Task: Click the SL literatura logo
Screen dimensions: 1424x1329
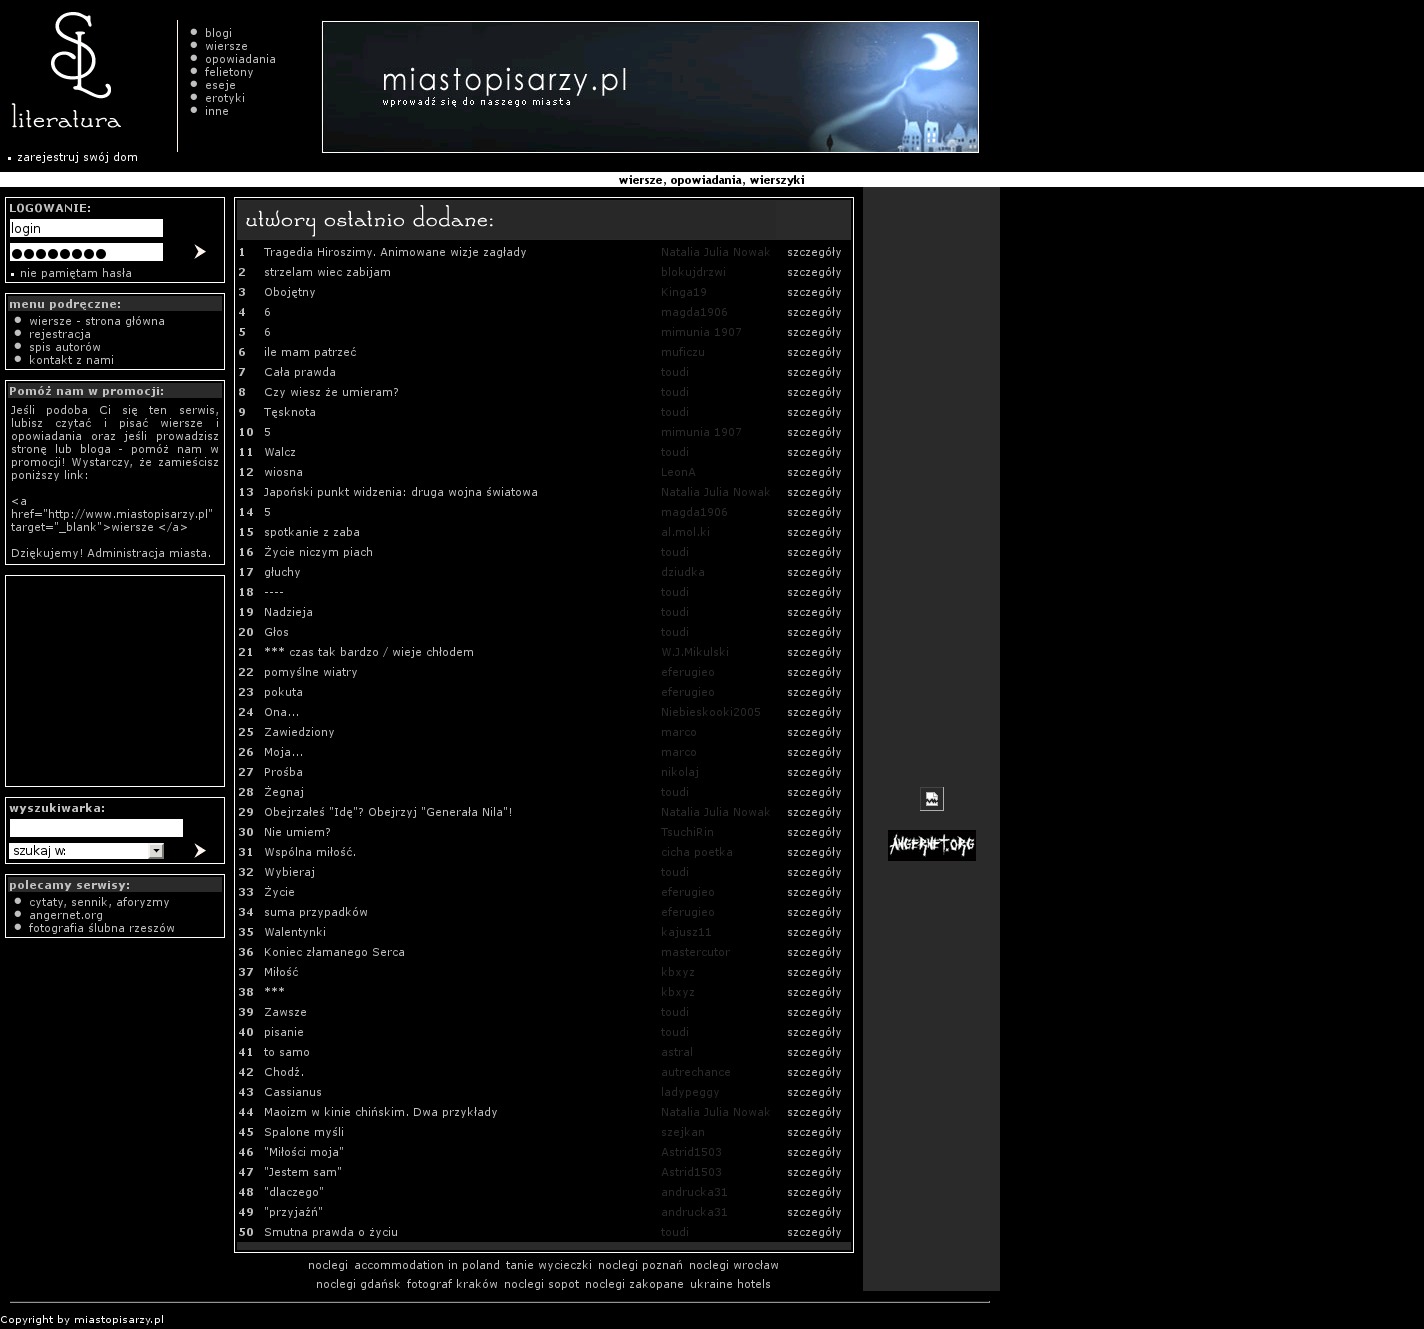Action: (67, 72)
